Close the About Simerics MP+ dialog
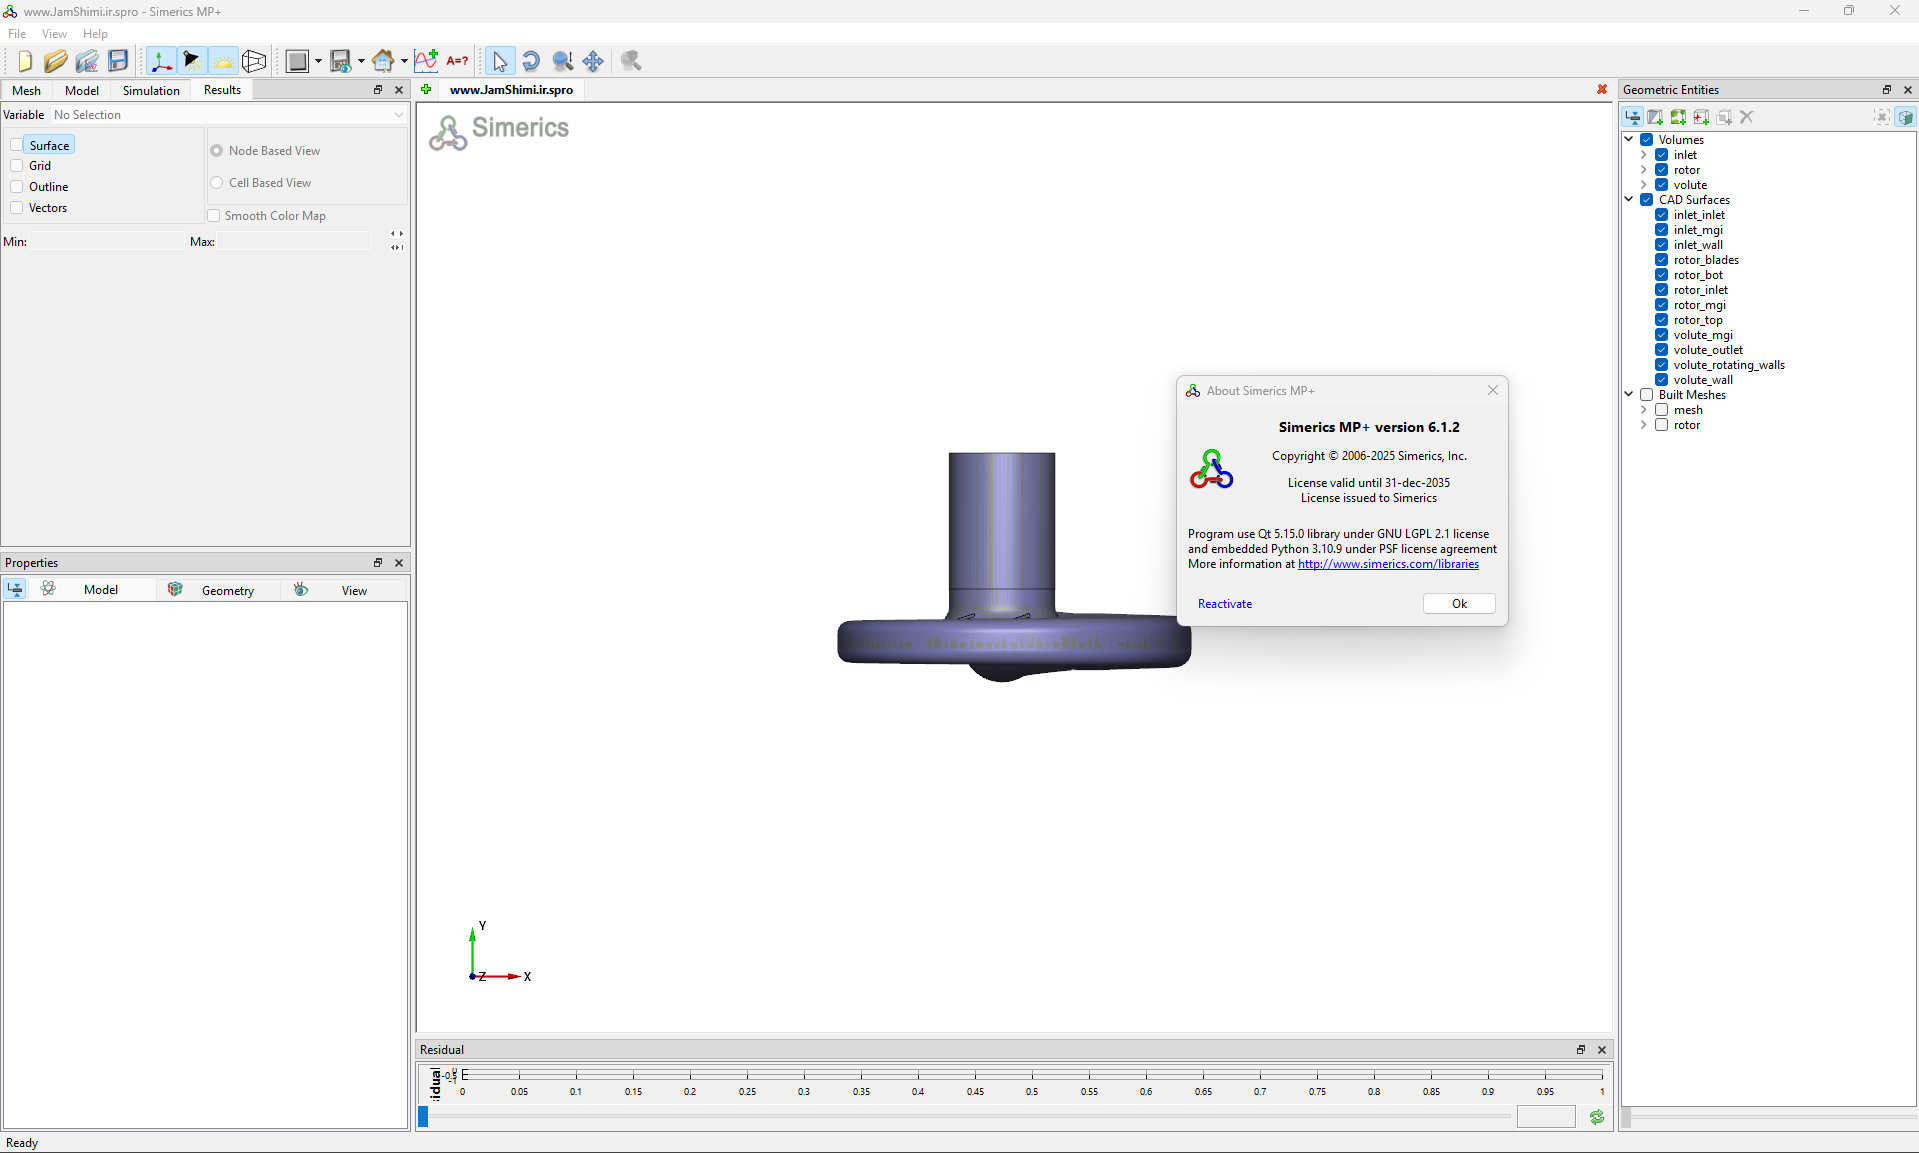The image size is (1919, 1153). point(1493,391)
